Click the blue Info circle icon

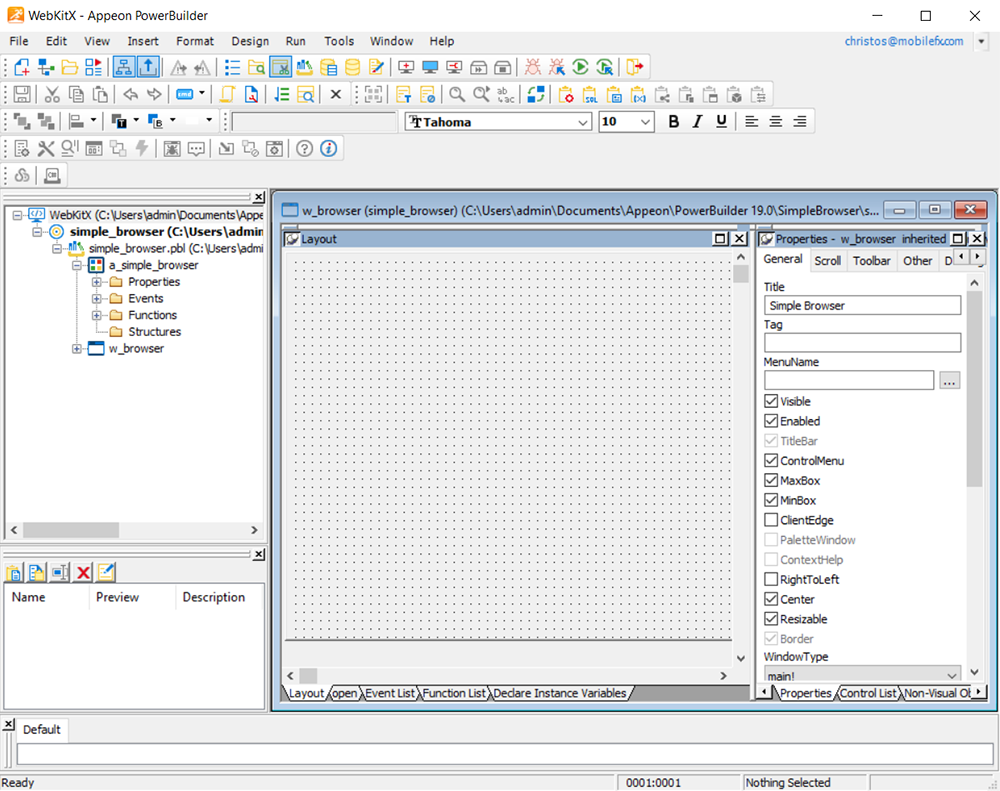click(328, 149)
